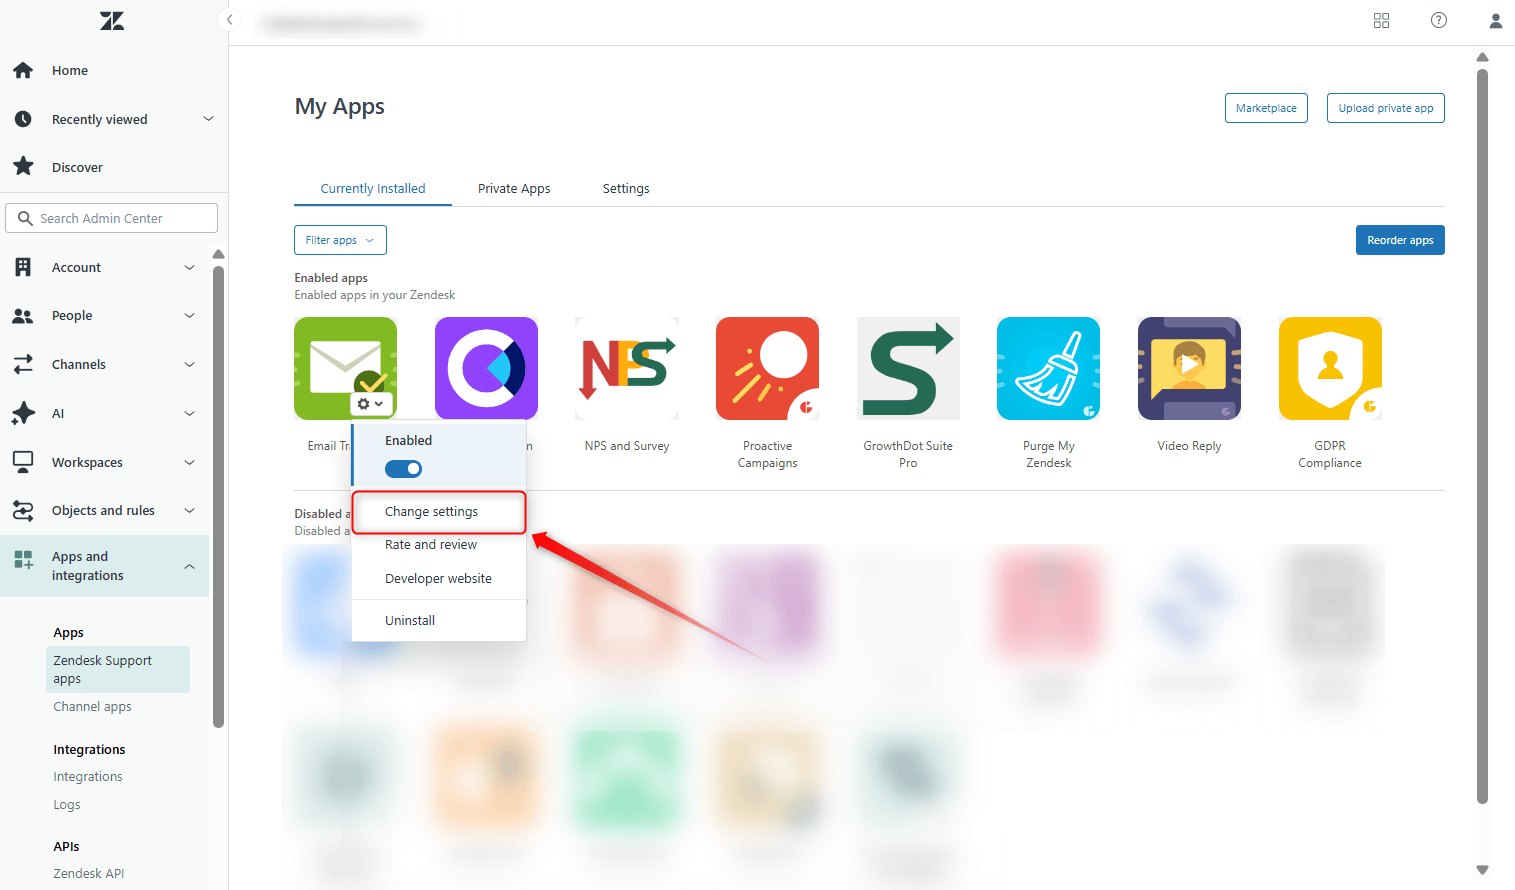Open the Zendesk products grid icon
Image resolution: width=1515 pixels, height=890 pixels.
[1382, 20]
